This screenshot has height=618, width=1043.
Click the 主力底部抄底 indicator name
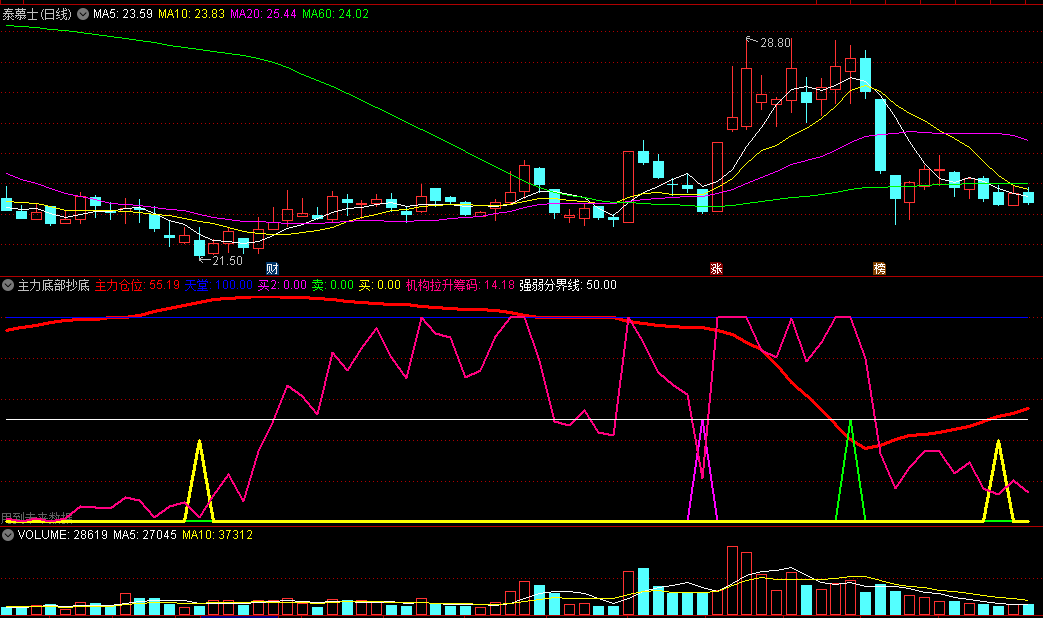tap(53, 285)
